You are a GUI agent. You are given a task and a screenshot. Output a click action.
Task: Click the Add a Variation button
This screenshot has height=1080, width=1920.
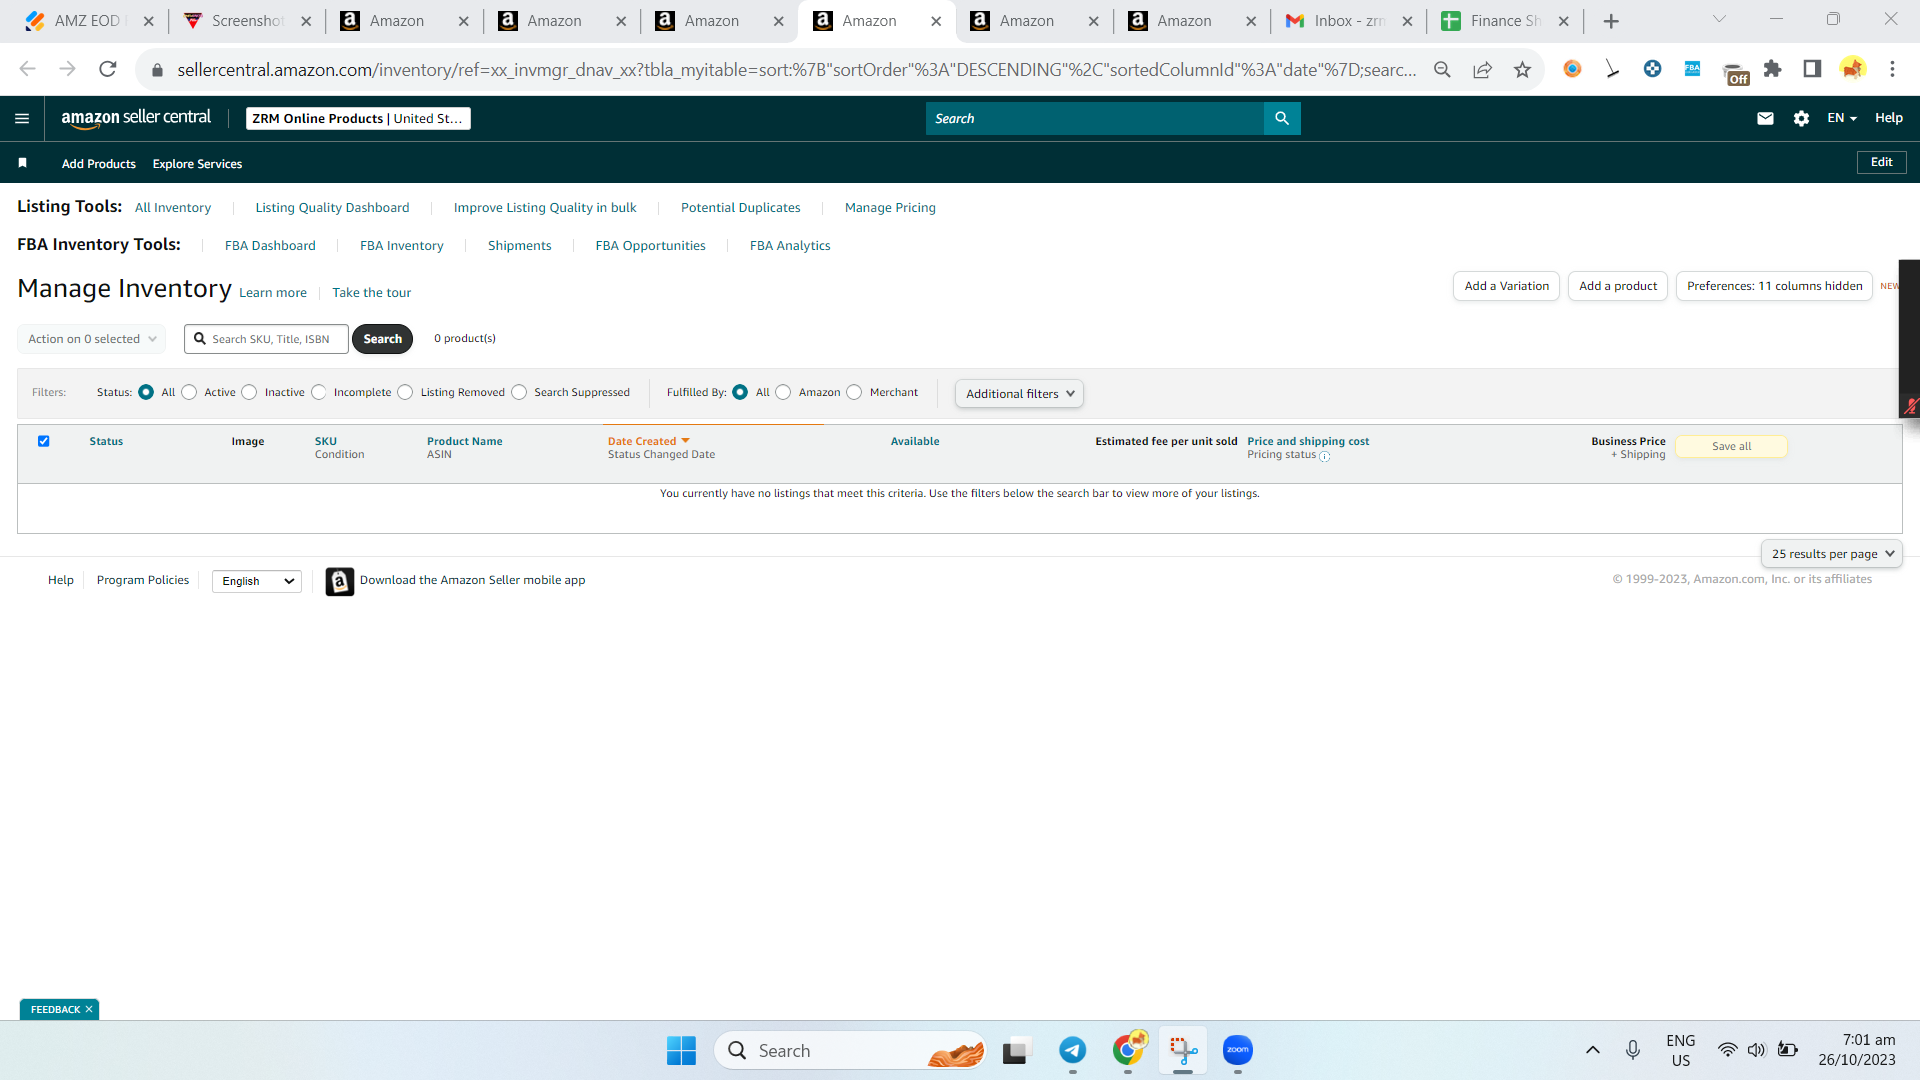1506,286
